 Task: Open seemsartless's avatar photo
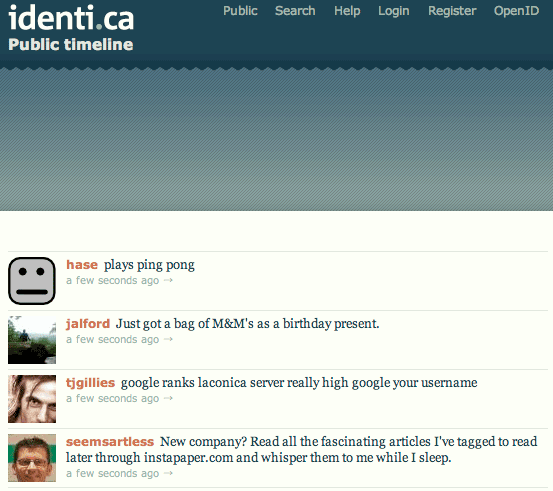click(x=32, y=457)
